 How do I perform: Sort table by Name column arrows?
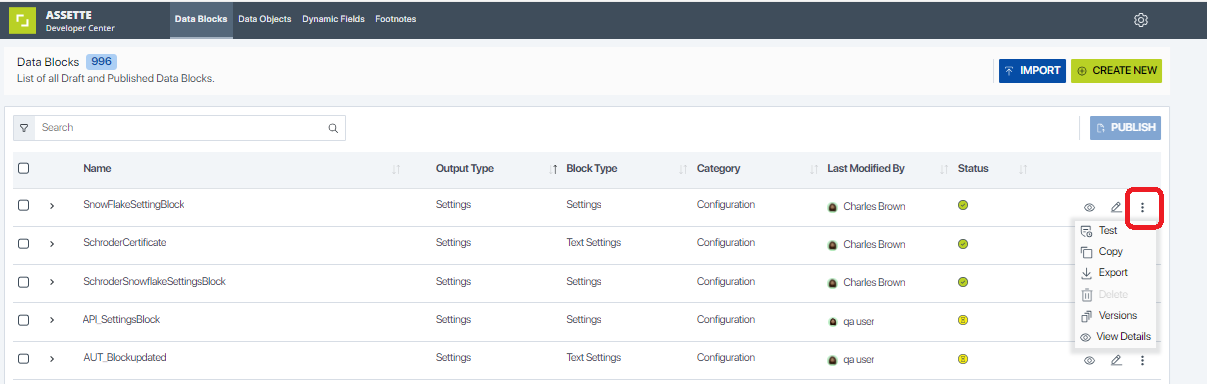[x=397, y=169]
